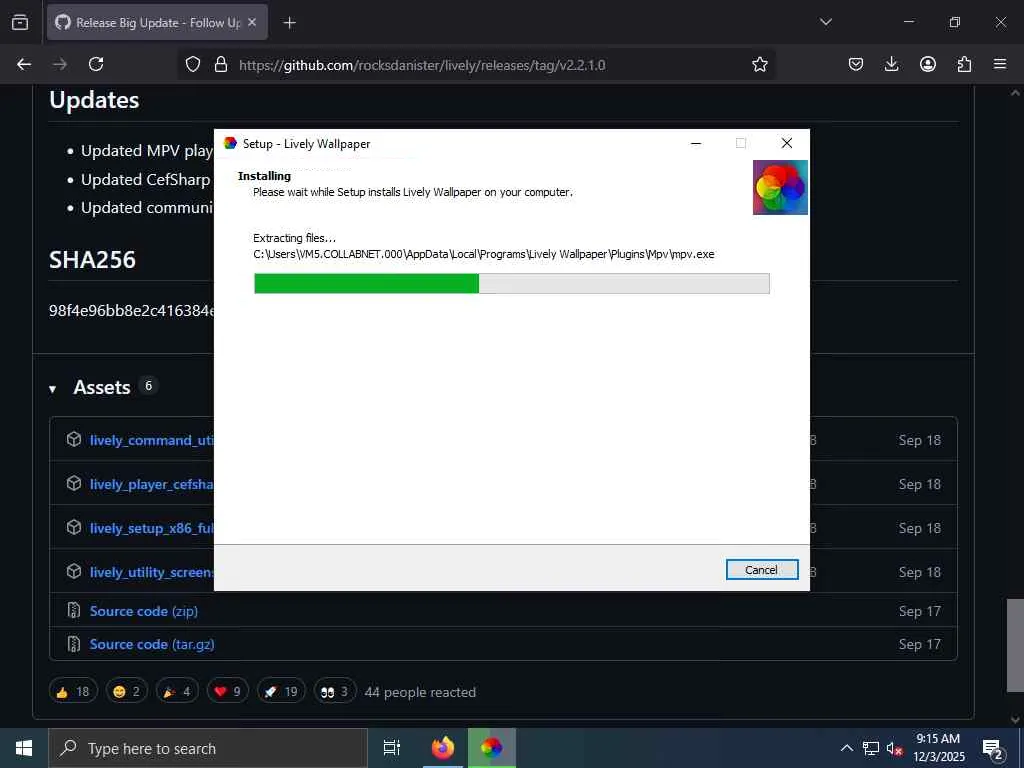React with heart (9)
1024x768 pixels.
click(x=227, y=691)
